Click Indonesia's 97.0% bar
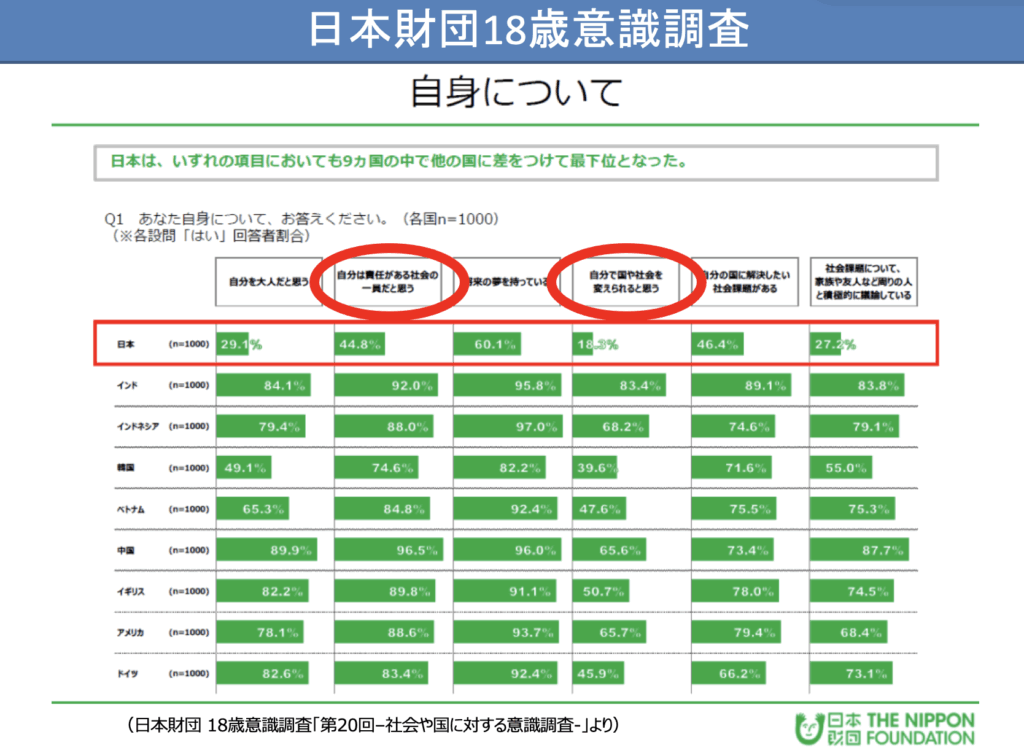 (x=507, y=427)
